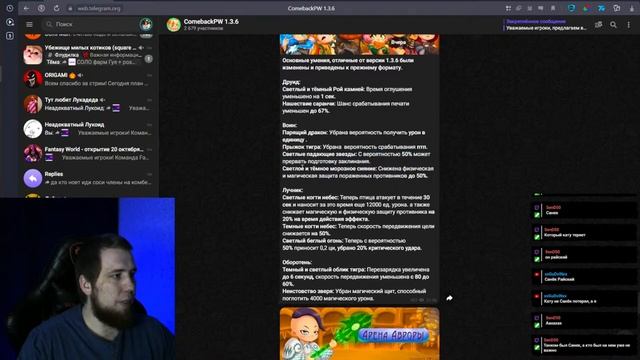
Task: Click the browser back arrow
Action: point(26,8)
